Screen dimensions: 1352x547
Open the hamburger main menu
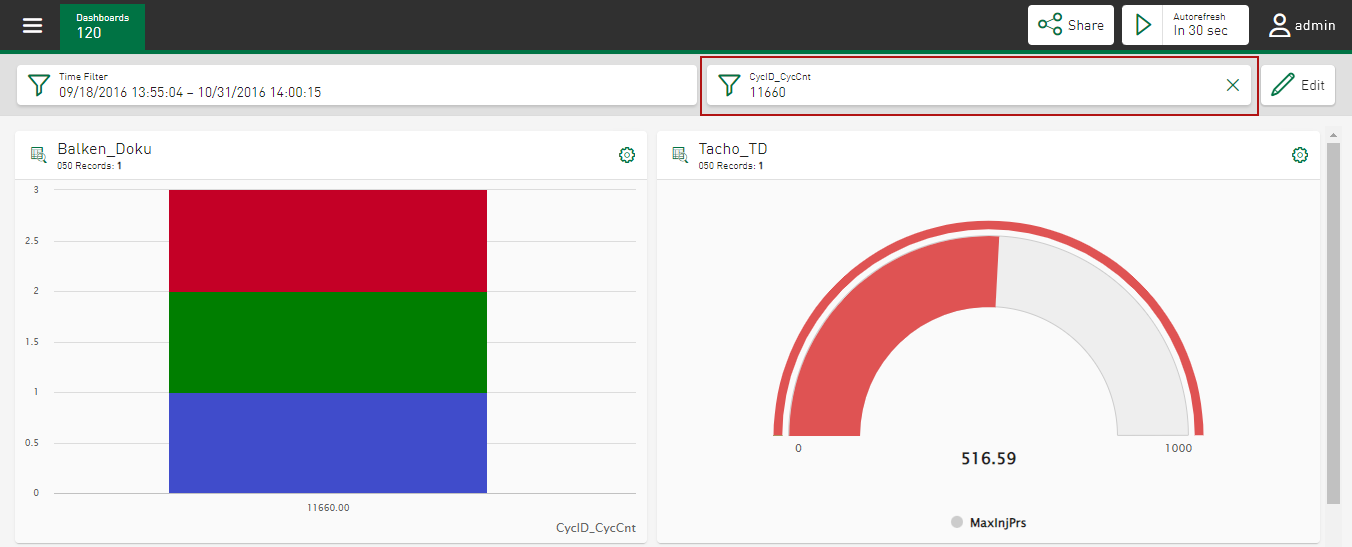click(x=33, y=25)
